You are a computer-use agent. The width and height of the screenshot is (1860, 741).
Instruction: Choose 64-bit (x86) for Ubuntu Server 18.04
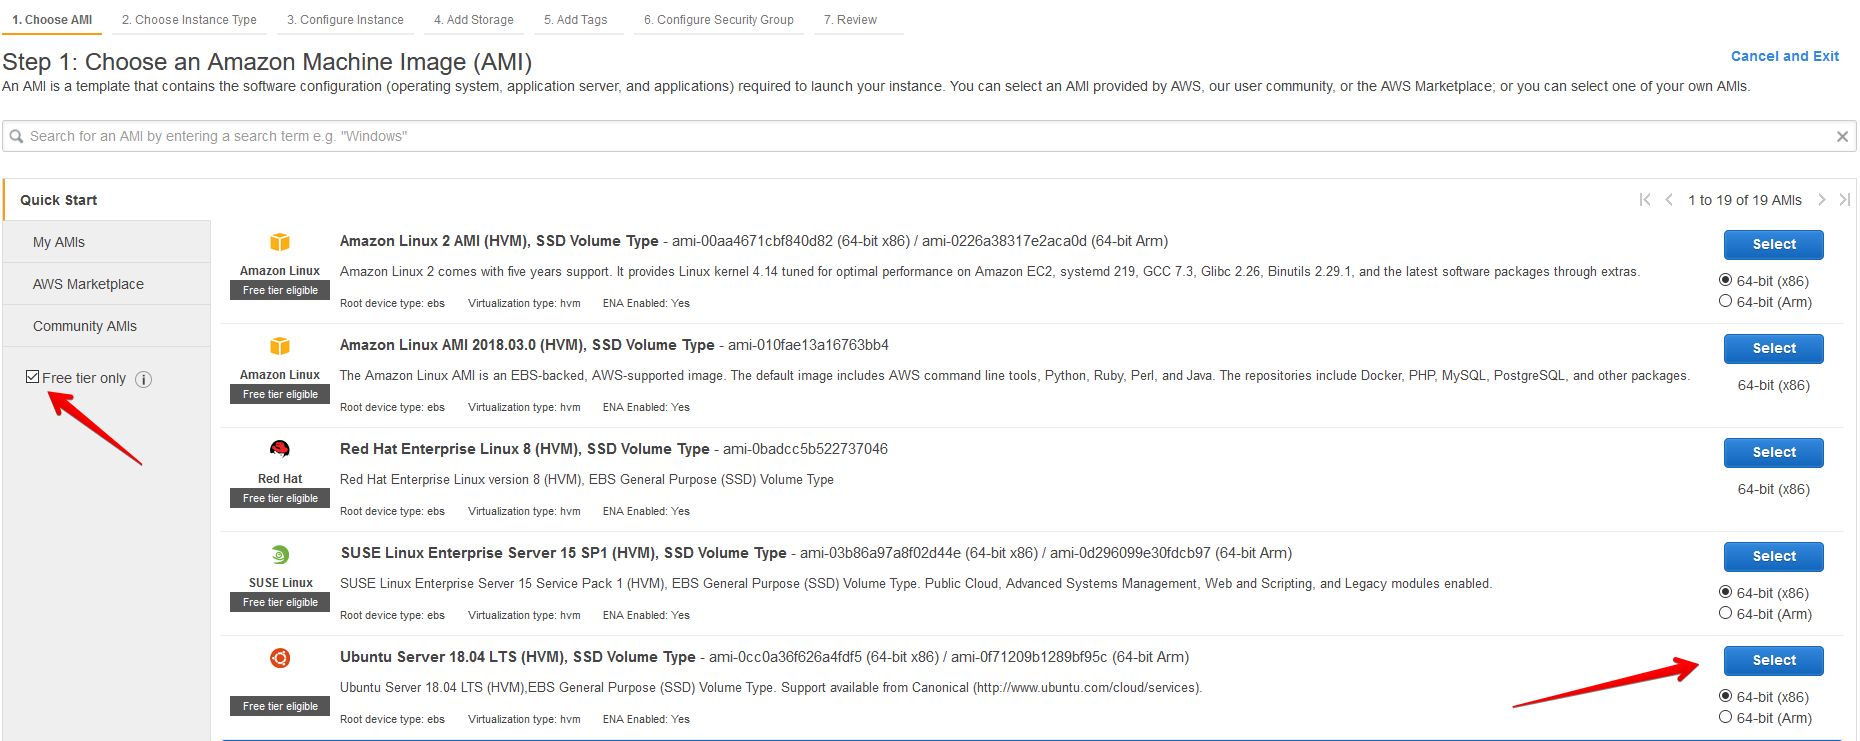(x=1725, y=696)
